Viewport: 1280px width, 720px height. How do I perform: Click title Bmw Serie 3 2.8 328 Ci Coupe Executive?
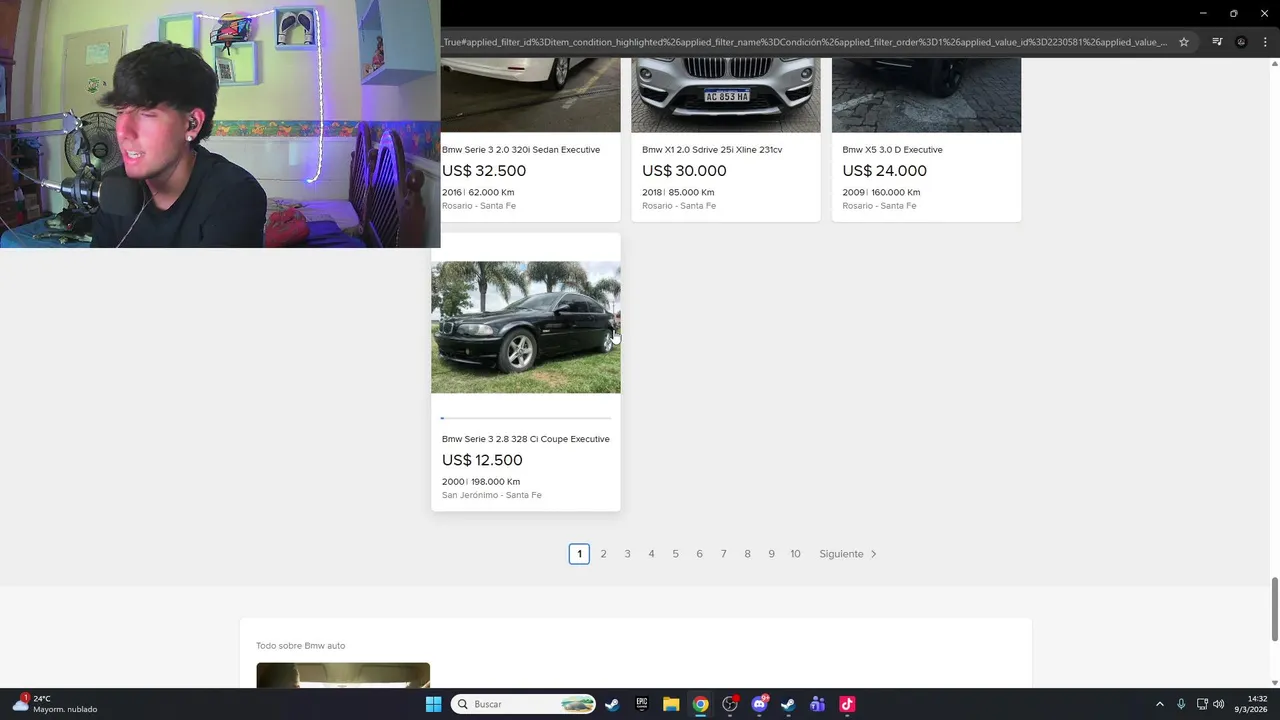[526, 439]
